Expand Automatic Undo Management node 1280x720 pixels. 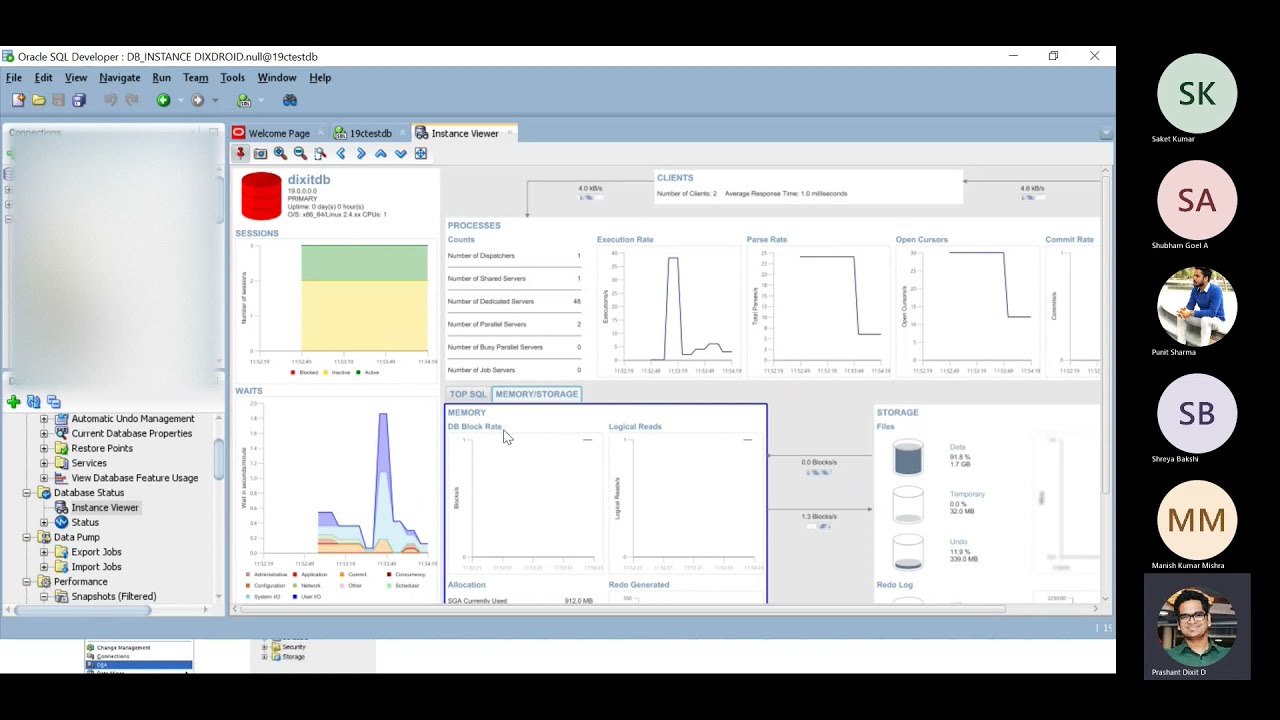pos(44,419)
